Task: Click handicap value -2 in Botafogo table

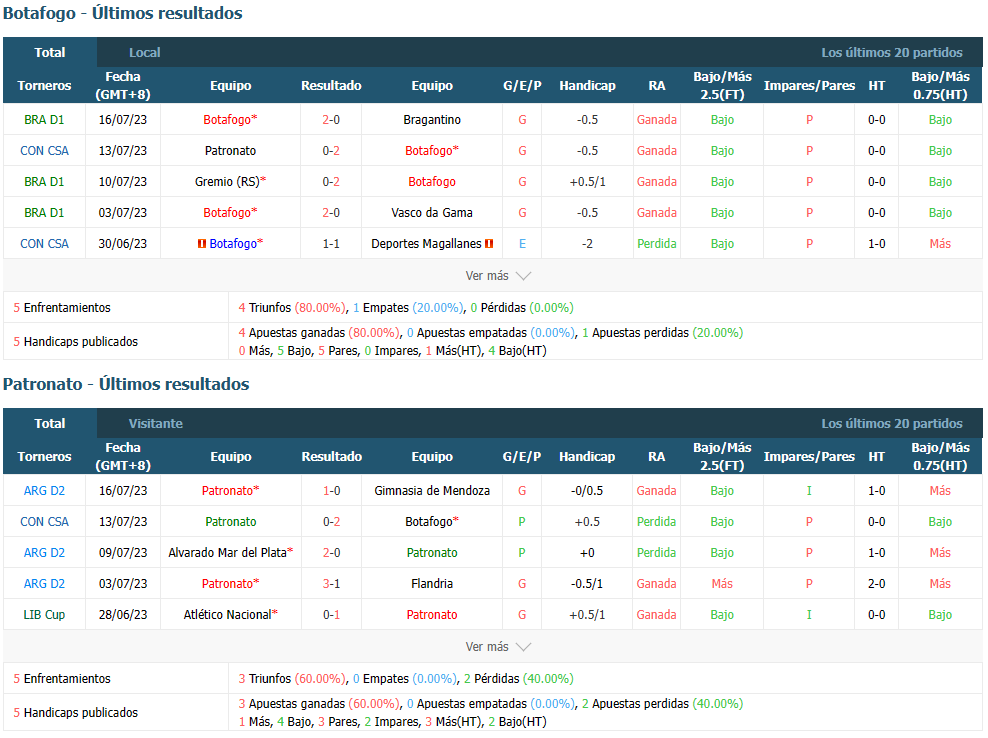Action: 587,244
